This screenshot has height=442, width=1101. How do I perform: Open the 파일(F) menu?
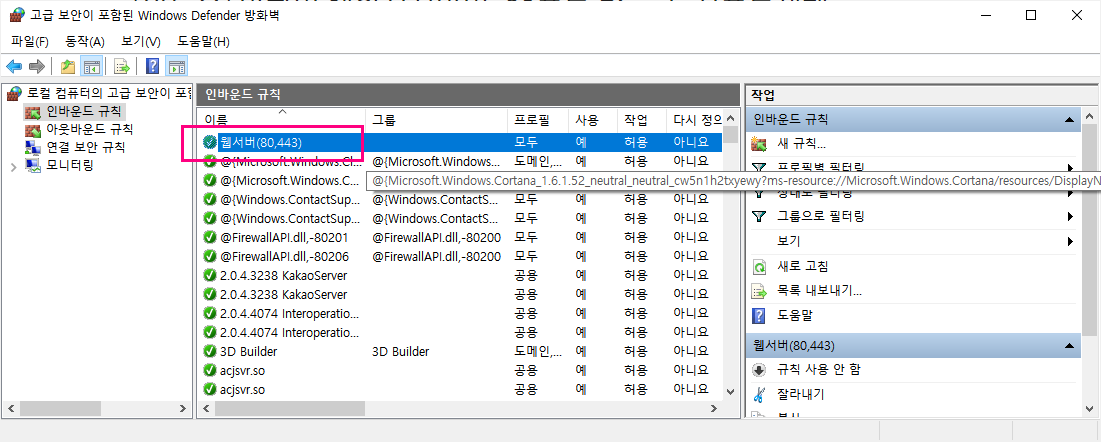(x=30, y=41)
